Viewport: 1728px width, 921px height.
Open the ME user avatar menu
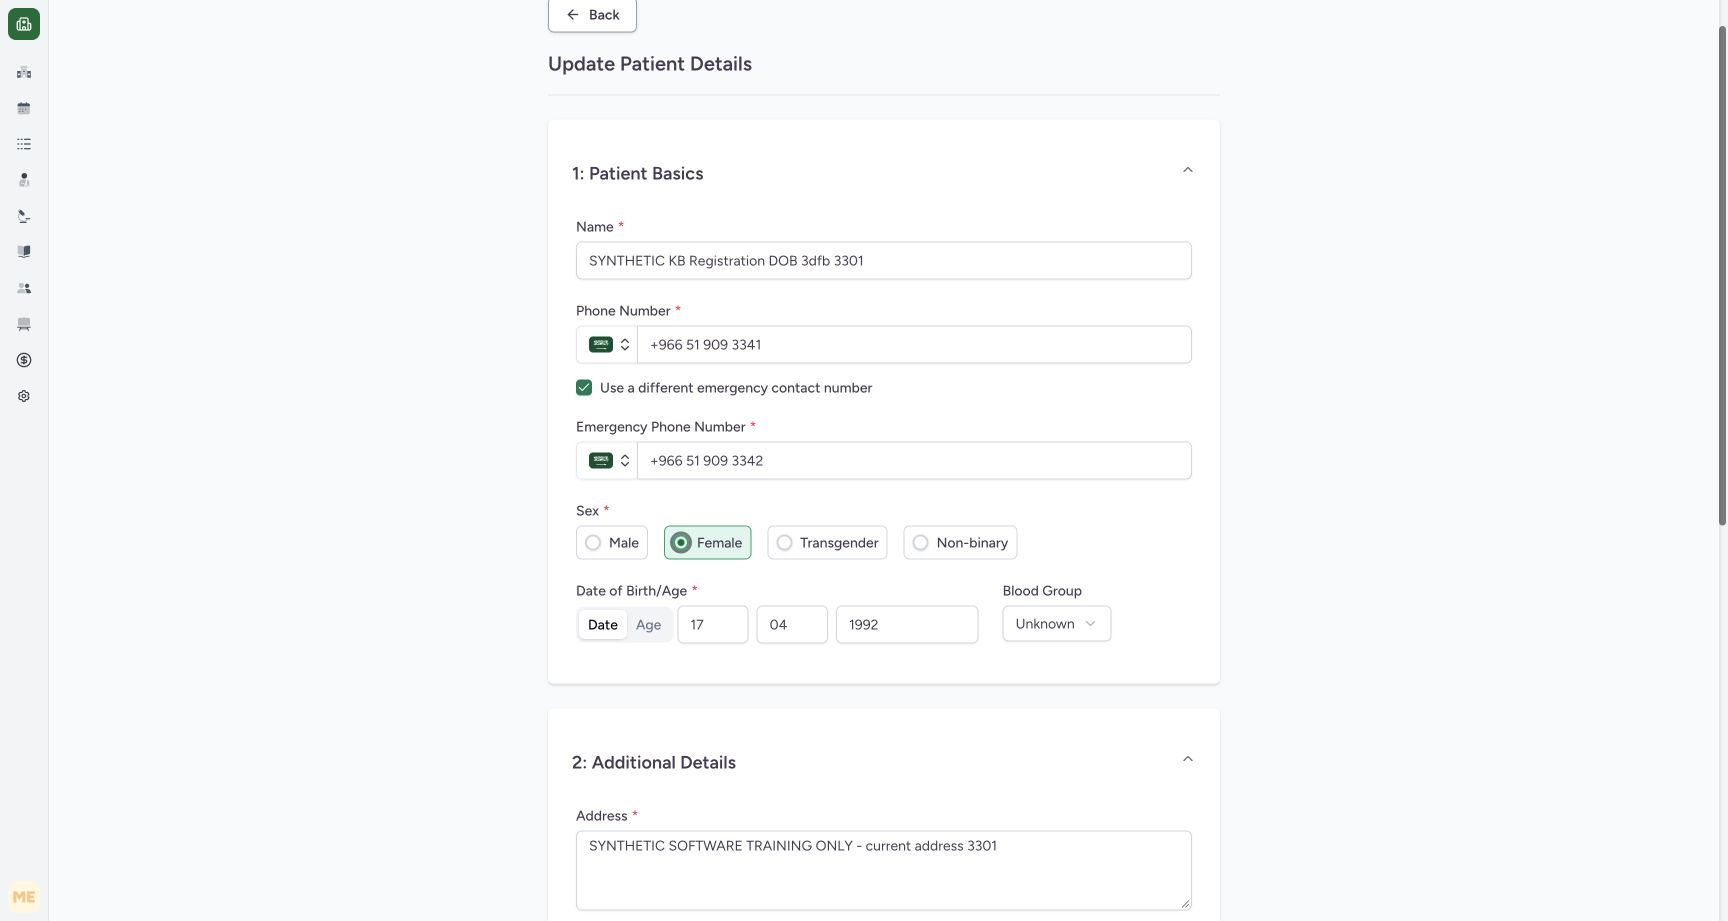click(24, 897)
